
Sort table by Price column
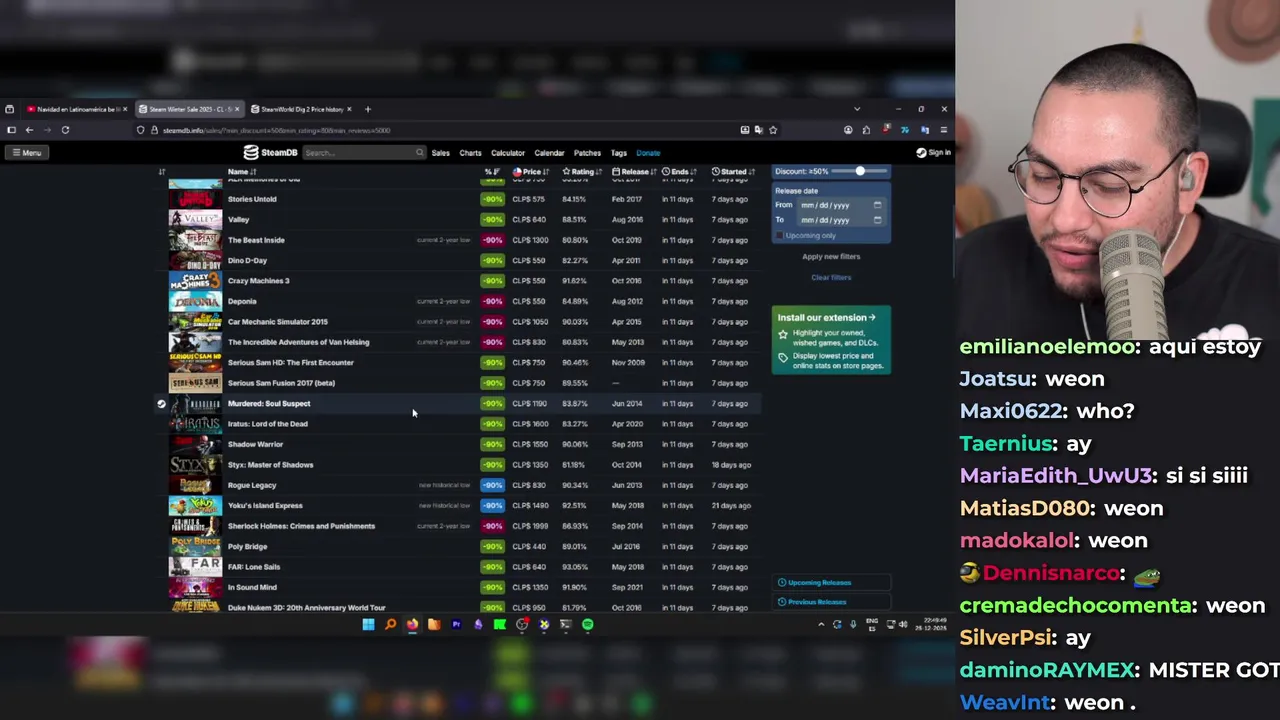530,172
